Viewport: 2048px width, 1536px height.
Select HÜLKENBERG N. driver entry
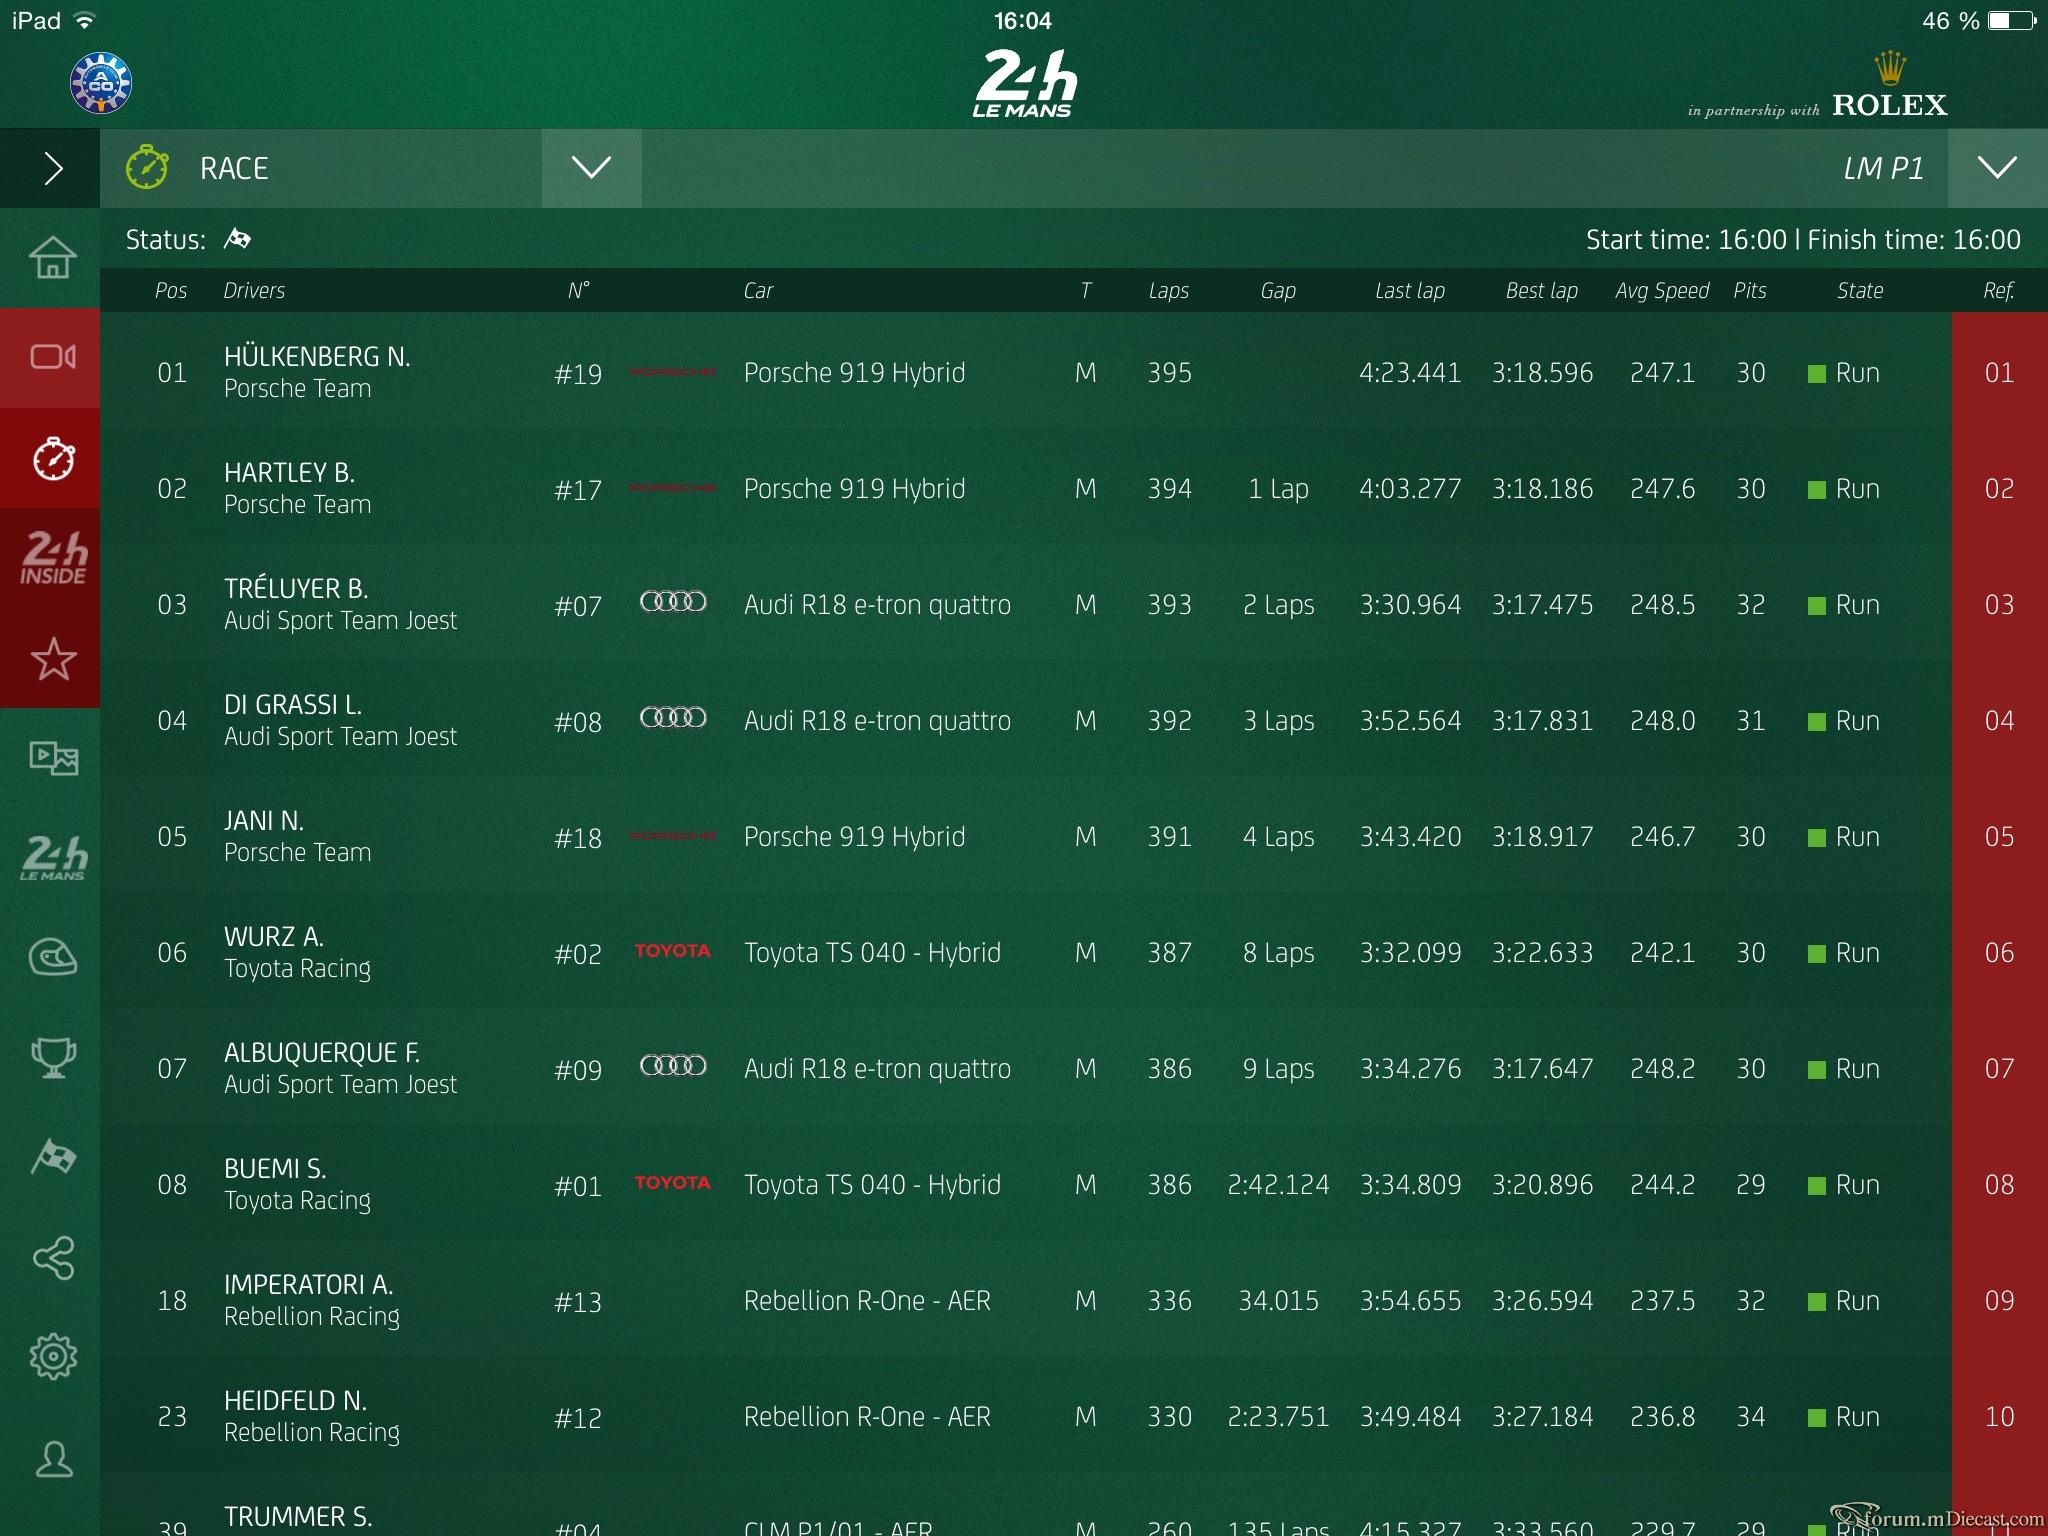(317, 357)
